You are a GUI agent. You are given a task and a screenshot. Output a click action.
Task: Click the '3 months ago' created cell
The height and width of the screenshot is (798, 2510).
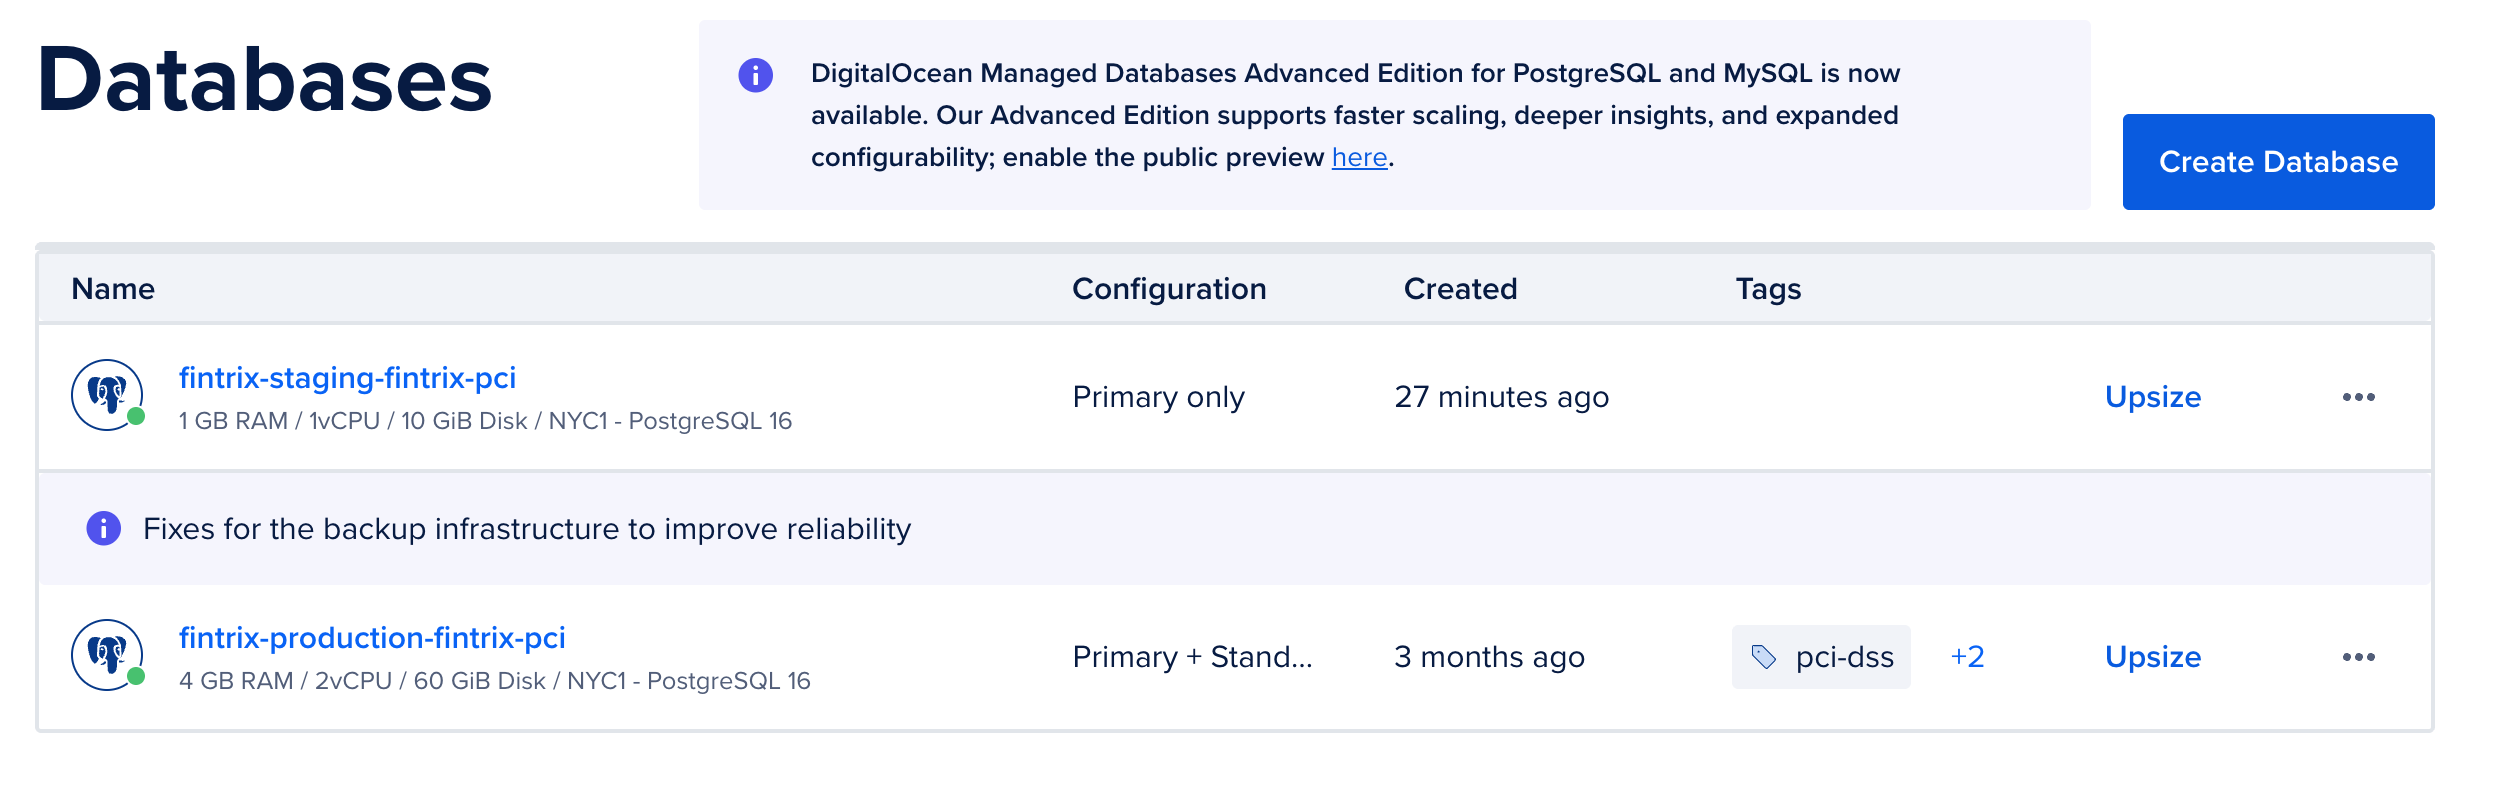pyautogui.click(x=1489, y=657)
